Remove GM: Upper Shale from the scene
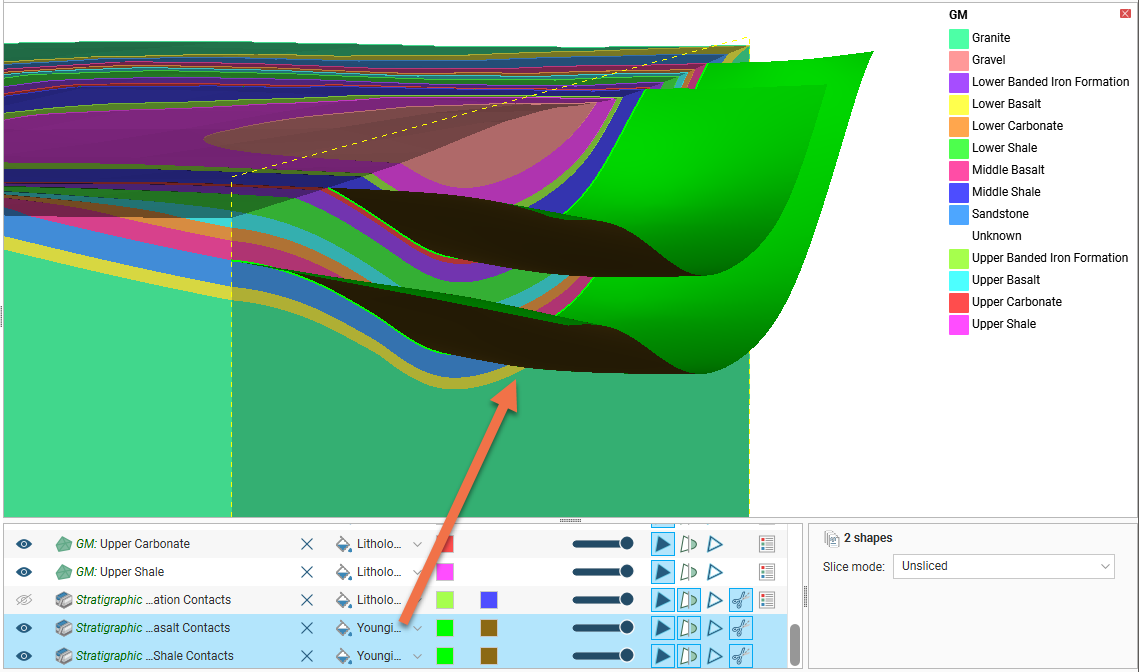 tap(307, 572)
